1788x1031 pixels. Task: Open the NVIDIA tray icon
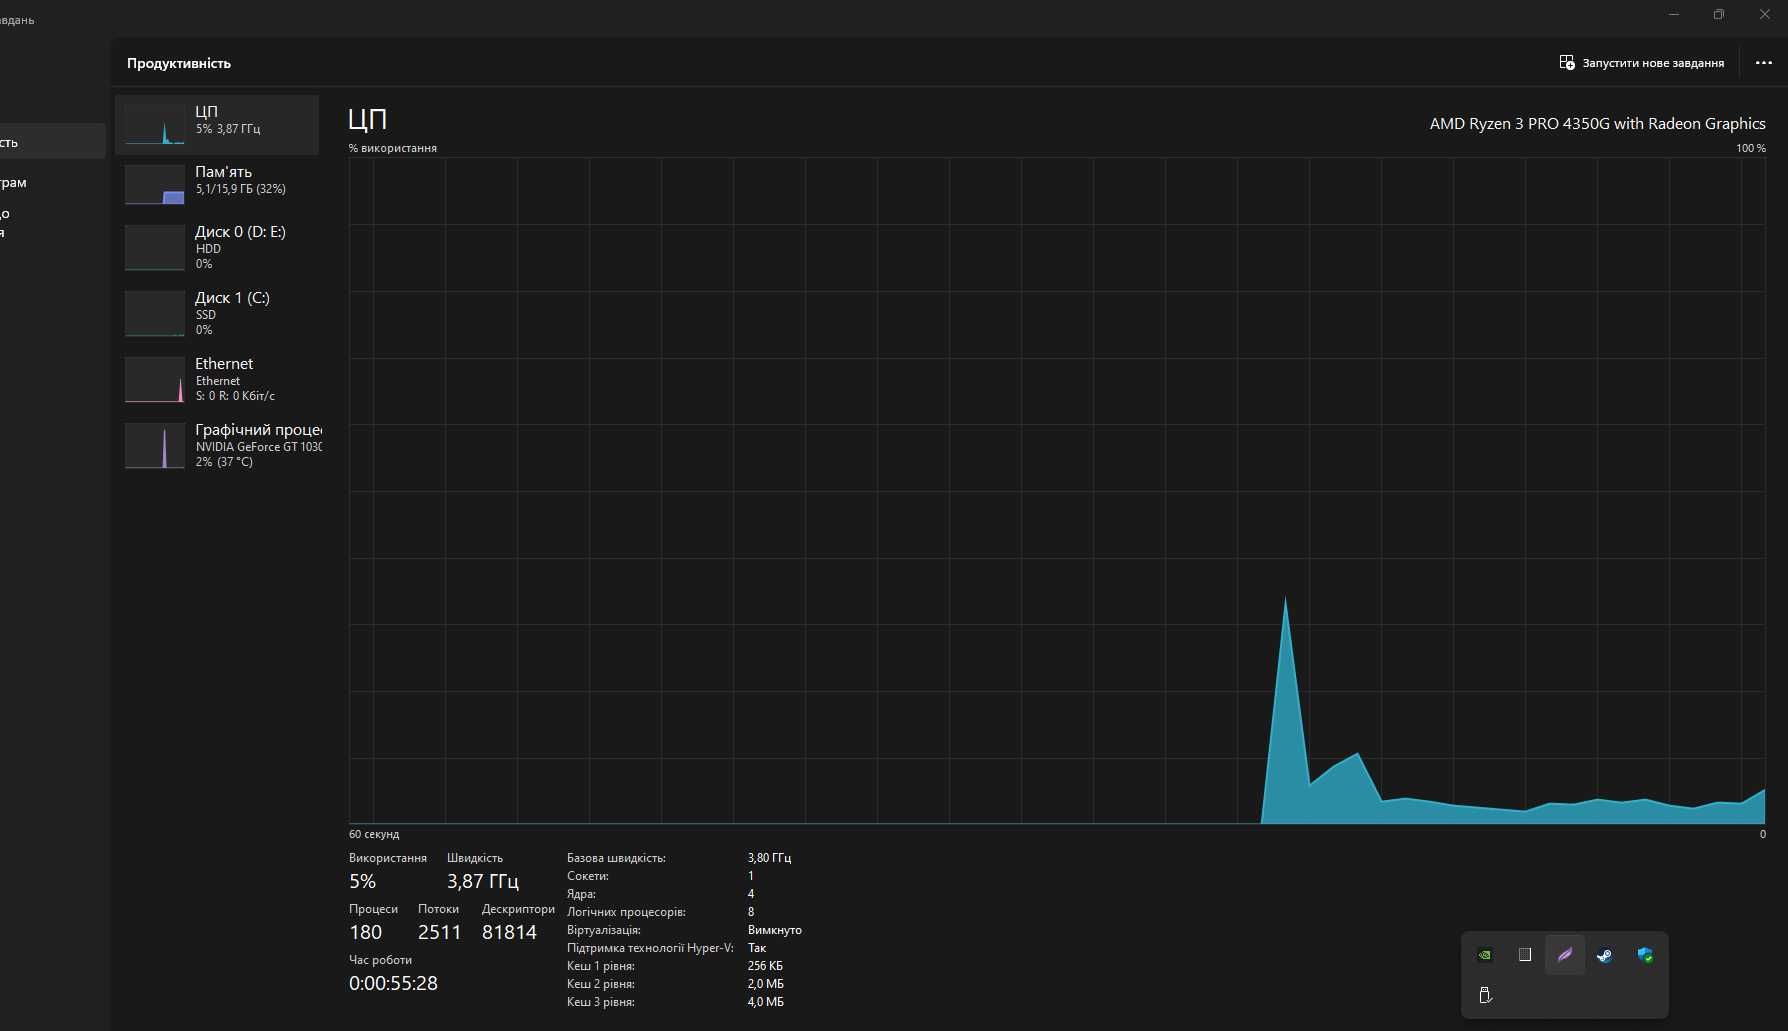[x=1485, y=955]
